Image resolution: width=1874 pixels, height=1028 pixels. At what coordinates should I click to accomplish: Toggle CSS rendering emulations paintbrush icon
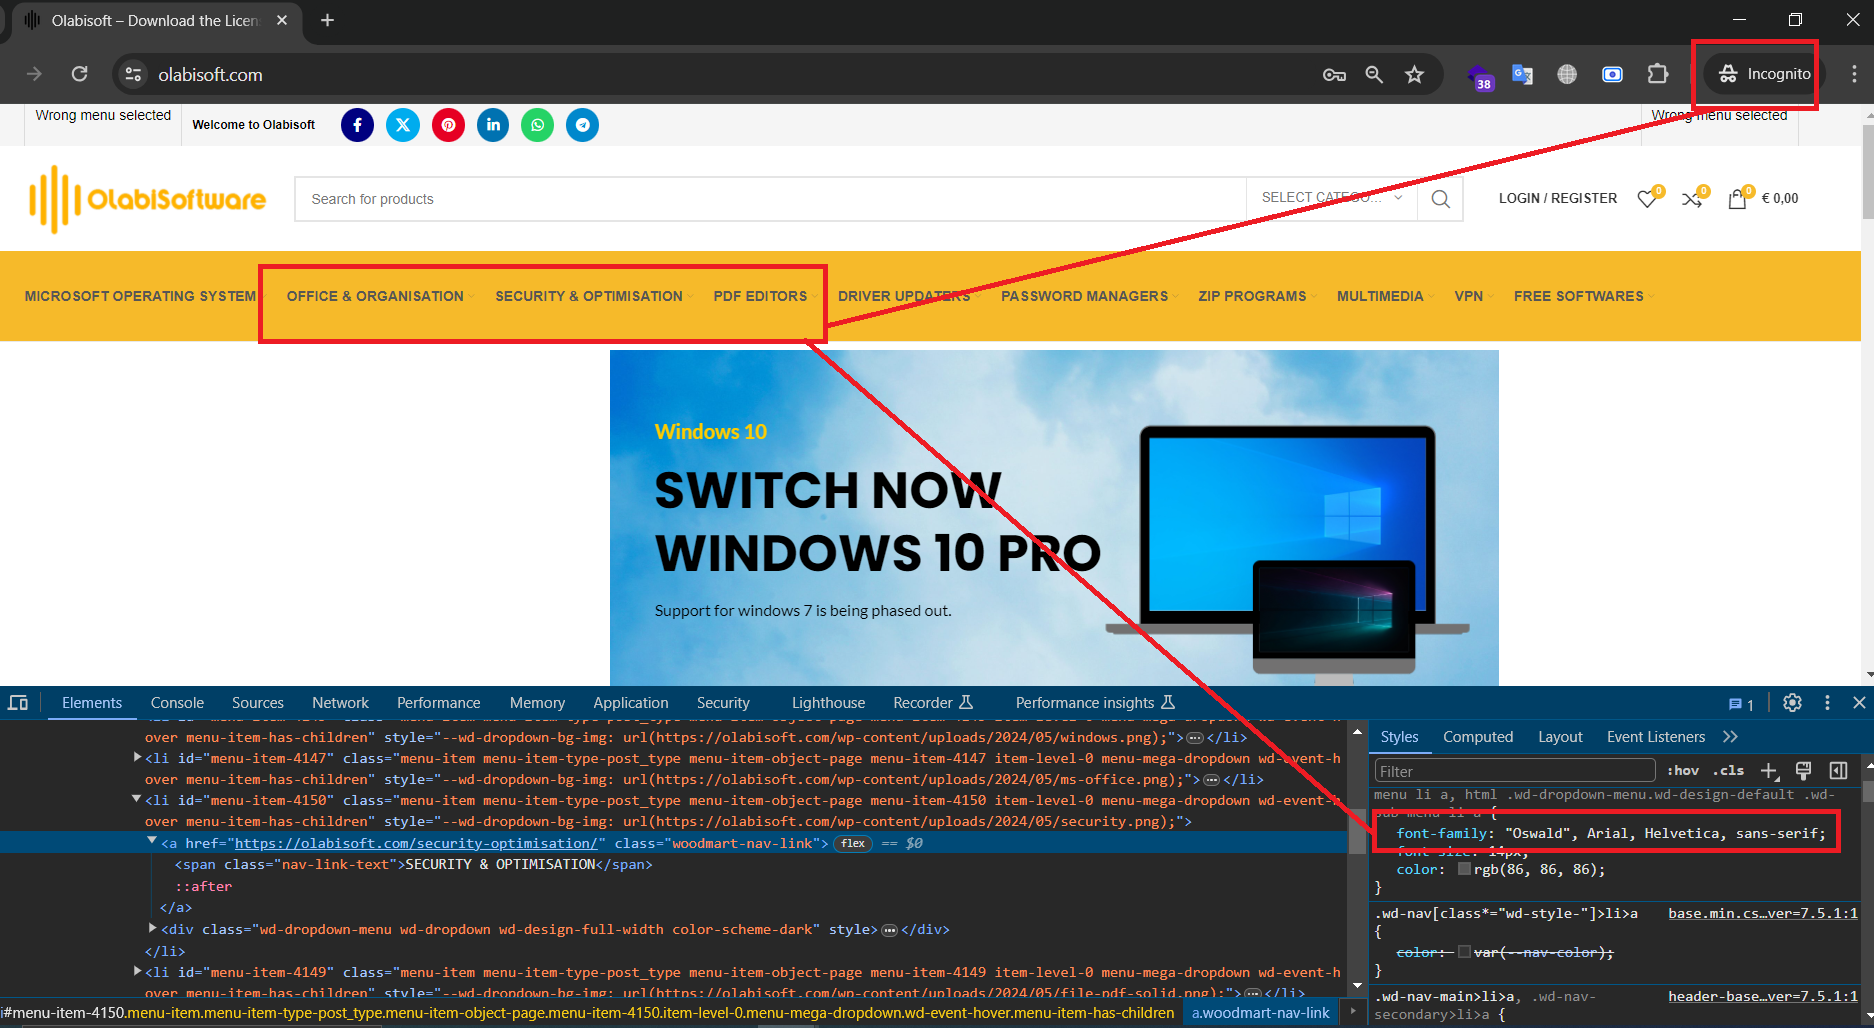[x=1803, y=770]
